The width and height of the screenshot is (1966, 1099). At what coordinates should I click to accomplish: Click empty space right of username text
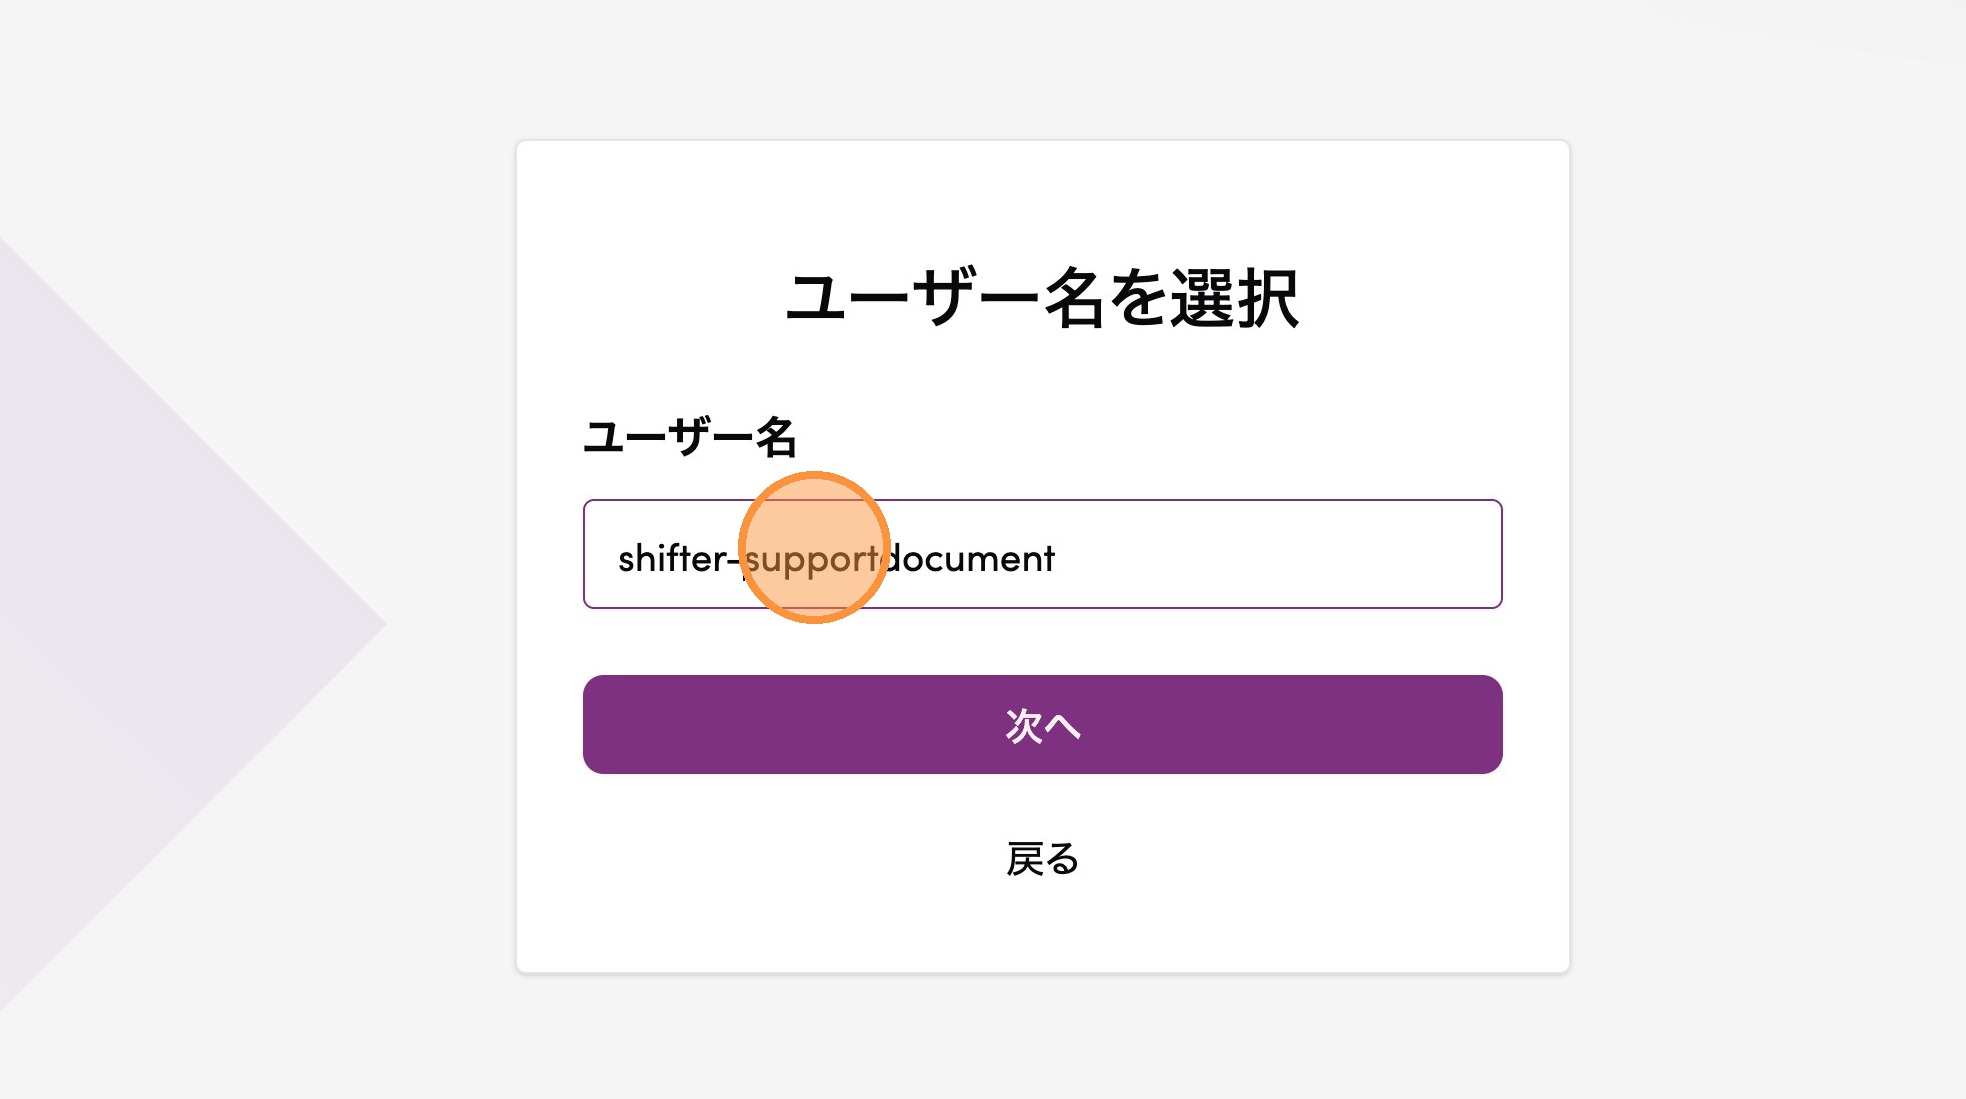tap(1280, 554)
